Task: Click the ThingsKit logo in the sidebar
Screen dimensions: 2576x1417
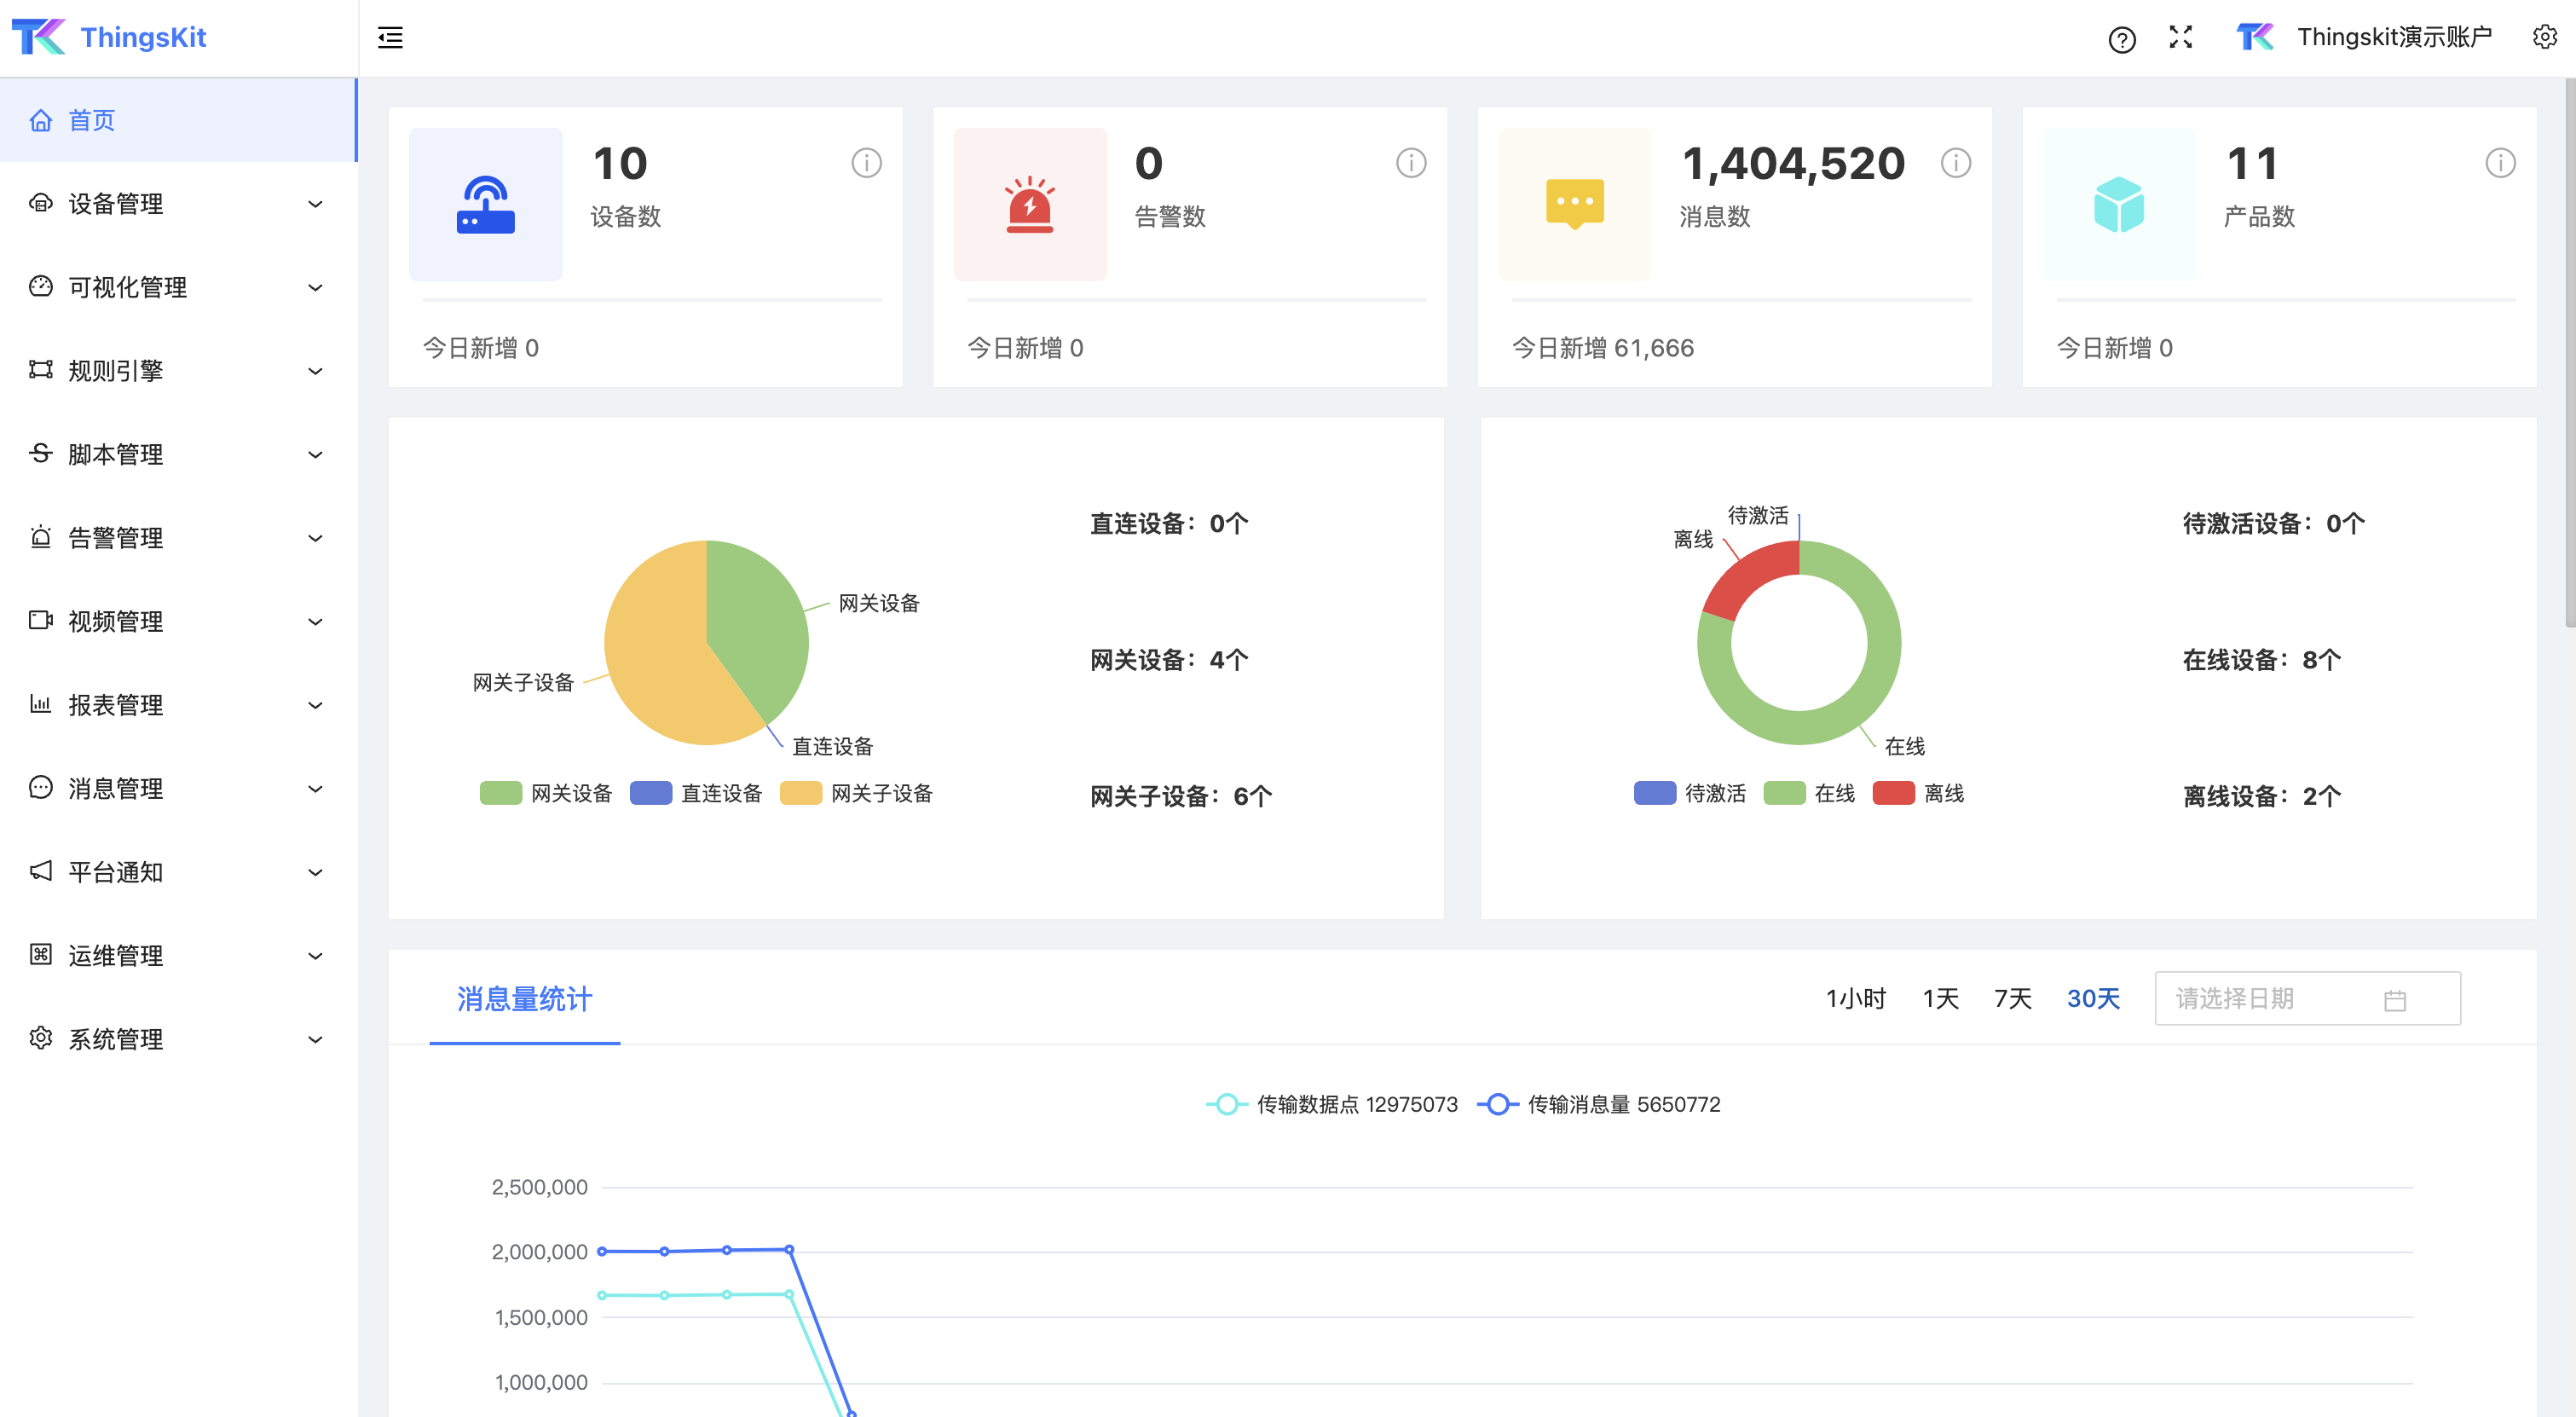Action: 38,37
